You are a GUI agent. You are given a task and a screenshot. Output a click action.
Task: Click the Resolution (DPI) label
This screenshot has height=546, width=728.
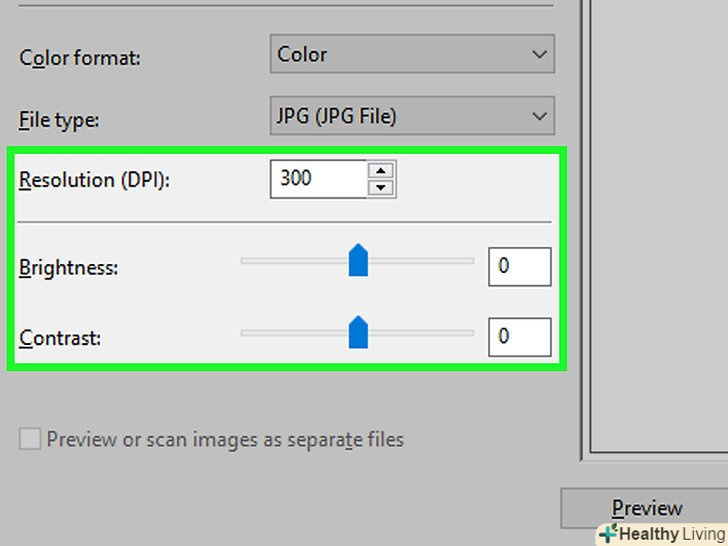(x=96, y=181)
